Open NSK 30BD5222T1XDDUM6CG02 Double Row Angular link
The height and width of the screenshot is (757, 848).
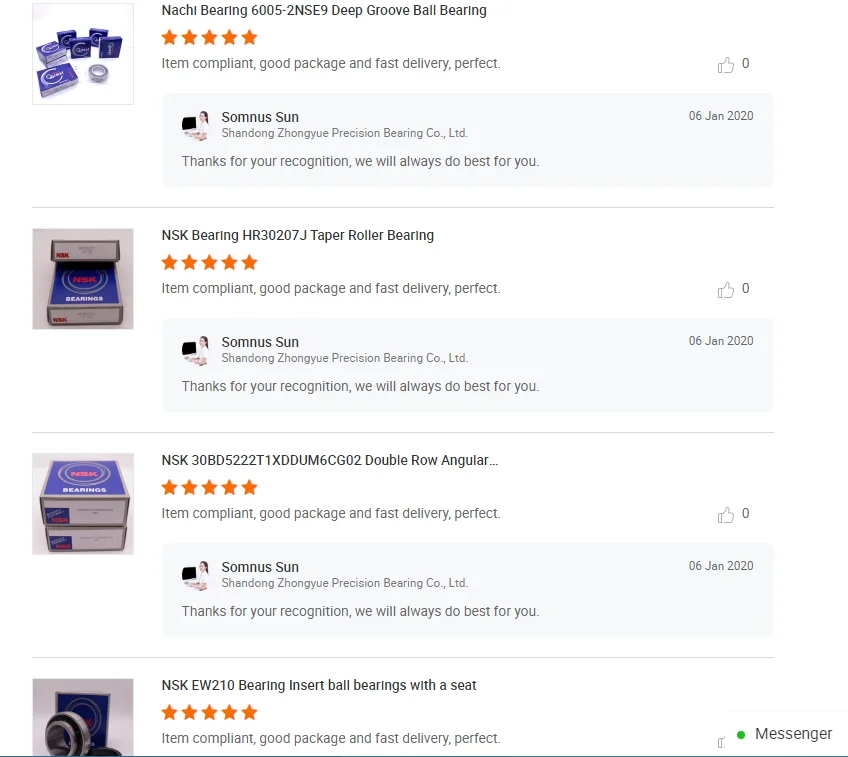329,460
